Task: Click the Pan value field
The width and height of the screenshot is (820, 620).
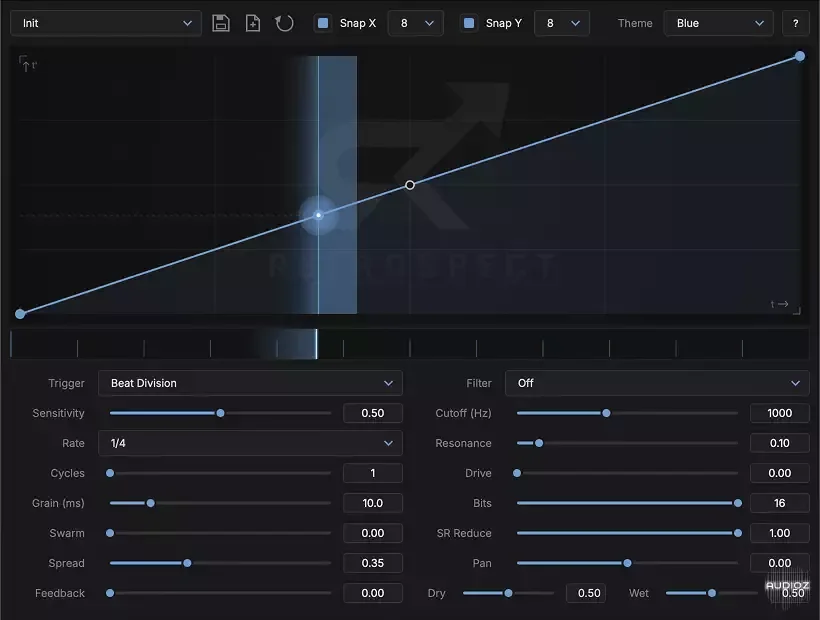Action: pyautogui.click(x=780, y=563)
